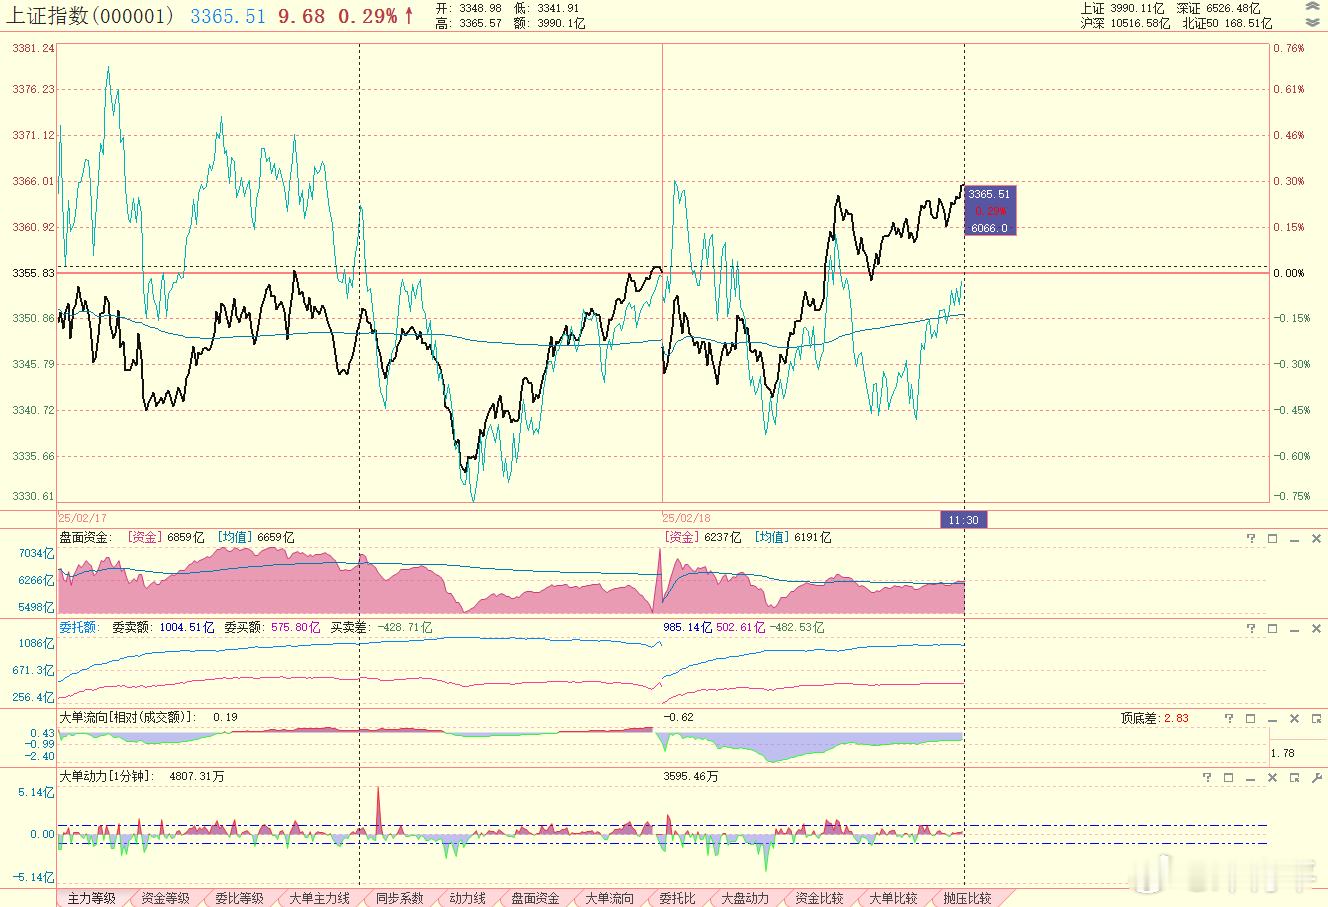Click the 11:30 time marker
This screenshot has height=907, width=1328.
[x=963, y=520]
